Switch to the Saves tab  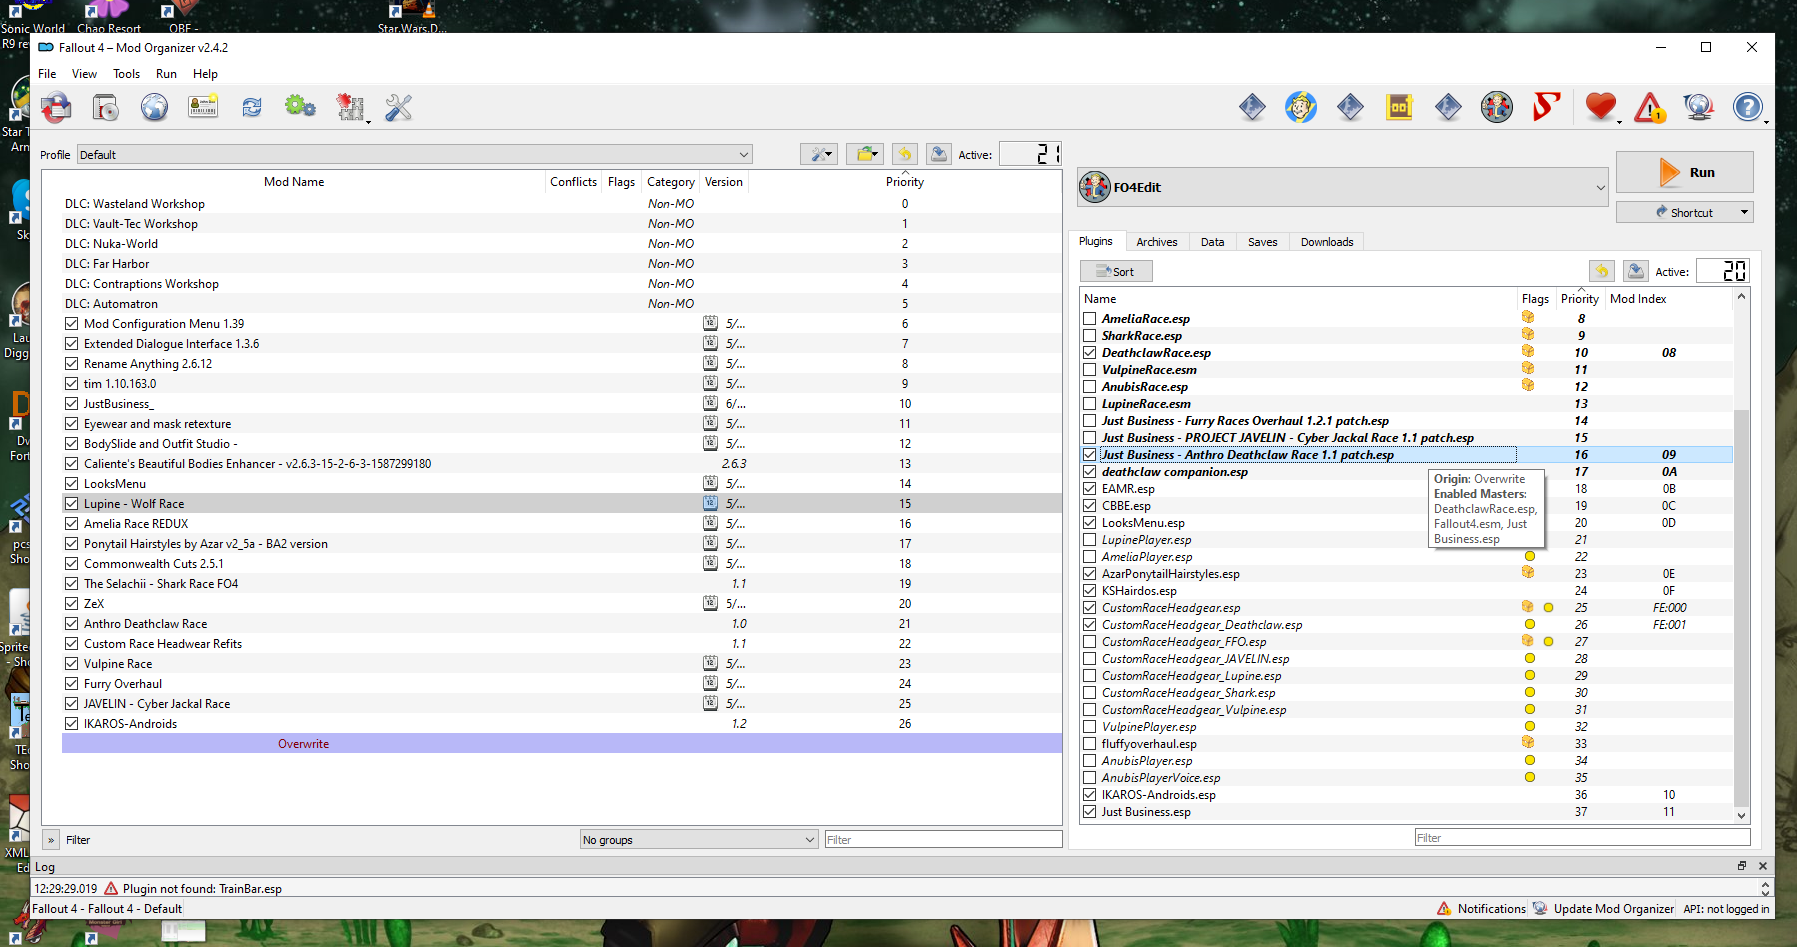pos(1262,242)
